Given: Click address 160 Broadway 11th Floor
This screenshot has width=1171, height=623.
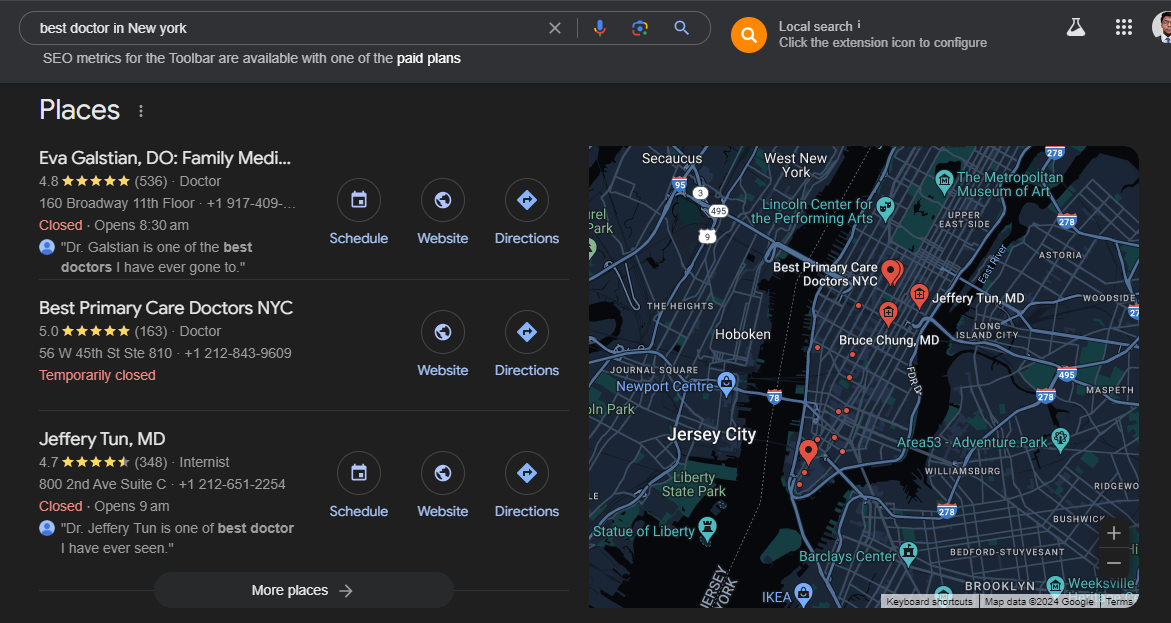Looking at the screenshot, I should pos(117,203).
